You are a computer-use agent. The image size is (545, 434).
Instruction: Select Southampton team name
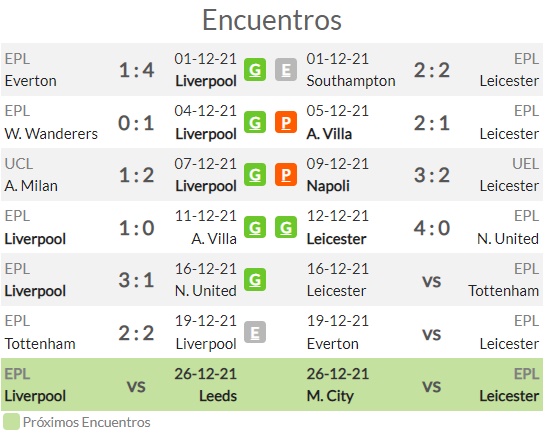click(351, 81)
